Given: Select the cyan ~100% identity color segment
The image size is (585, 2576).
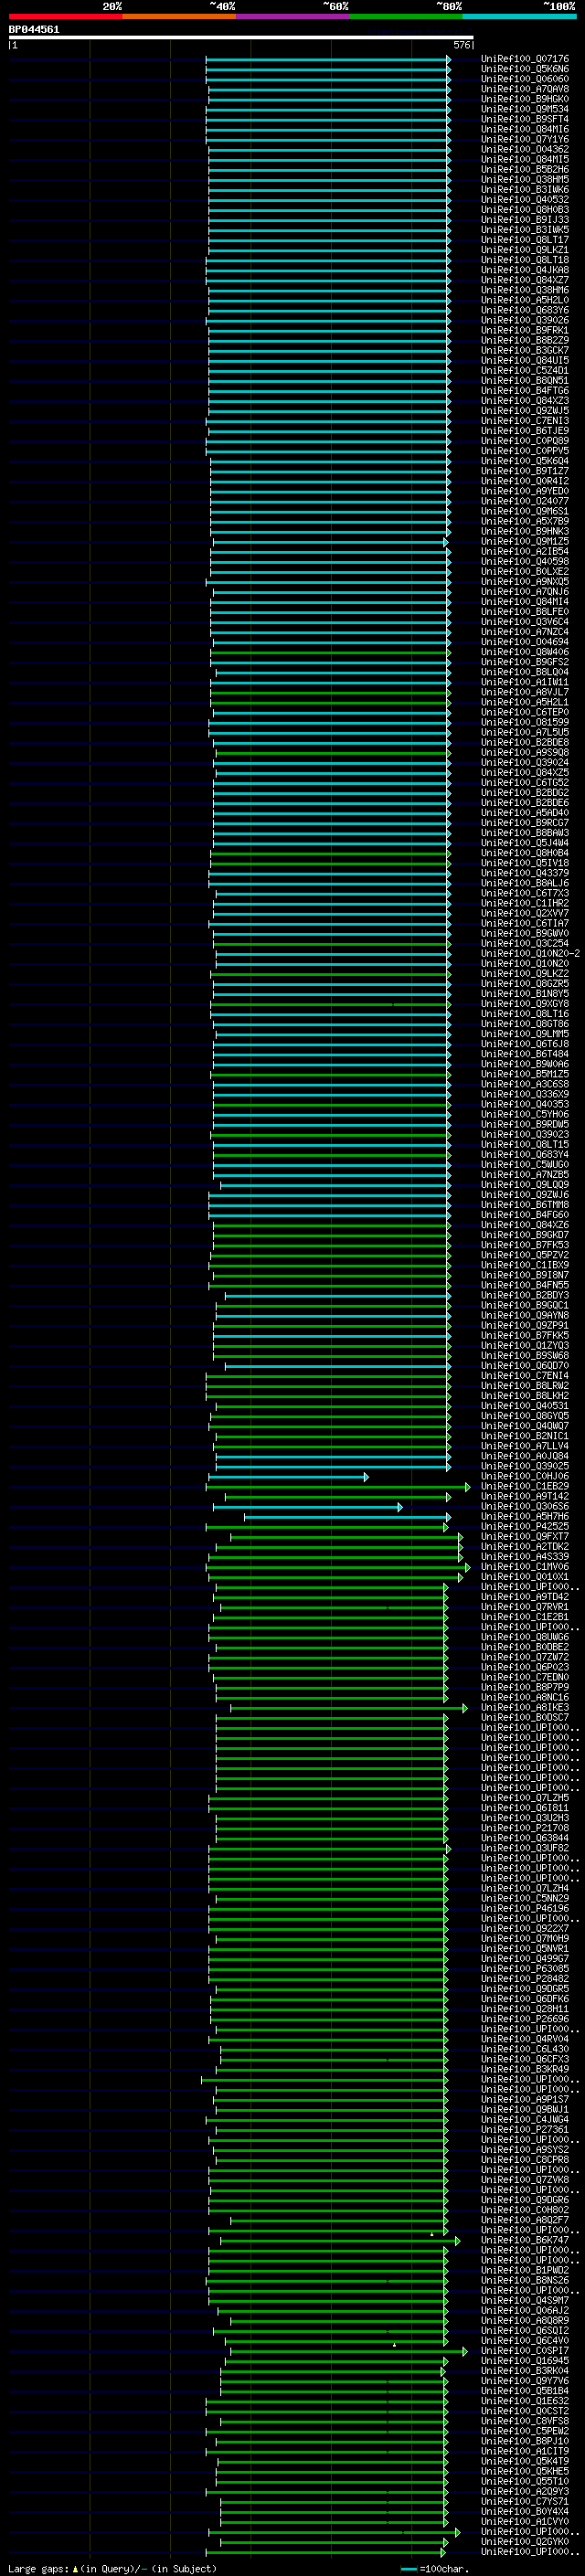Looking at the screenshot, I should 520,16.
